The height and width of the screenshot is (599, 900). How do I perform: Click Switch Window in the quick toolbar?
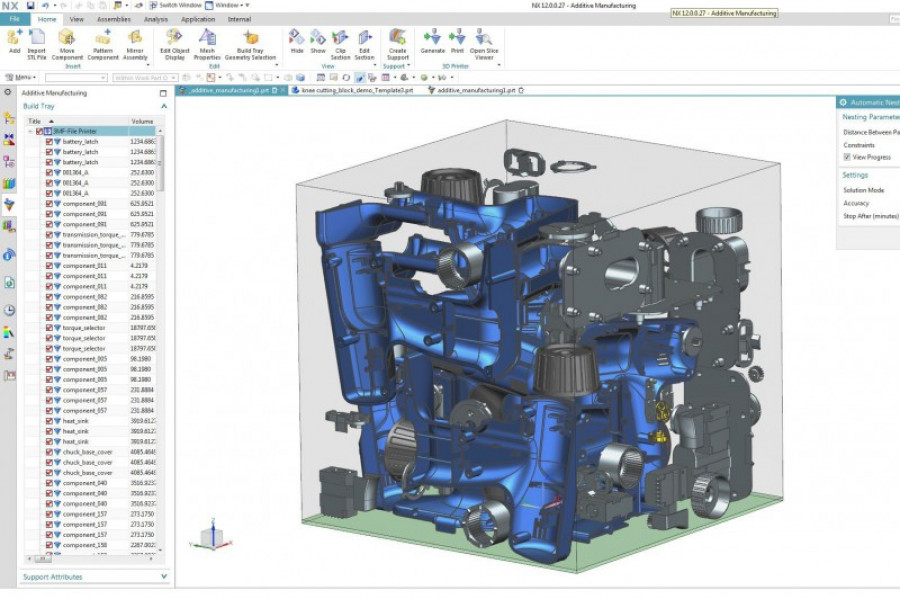pos(174,5)
